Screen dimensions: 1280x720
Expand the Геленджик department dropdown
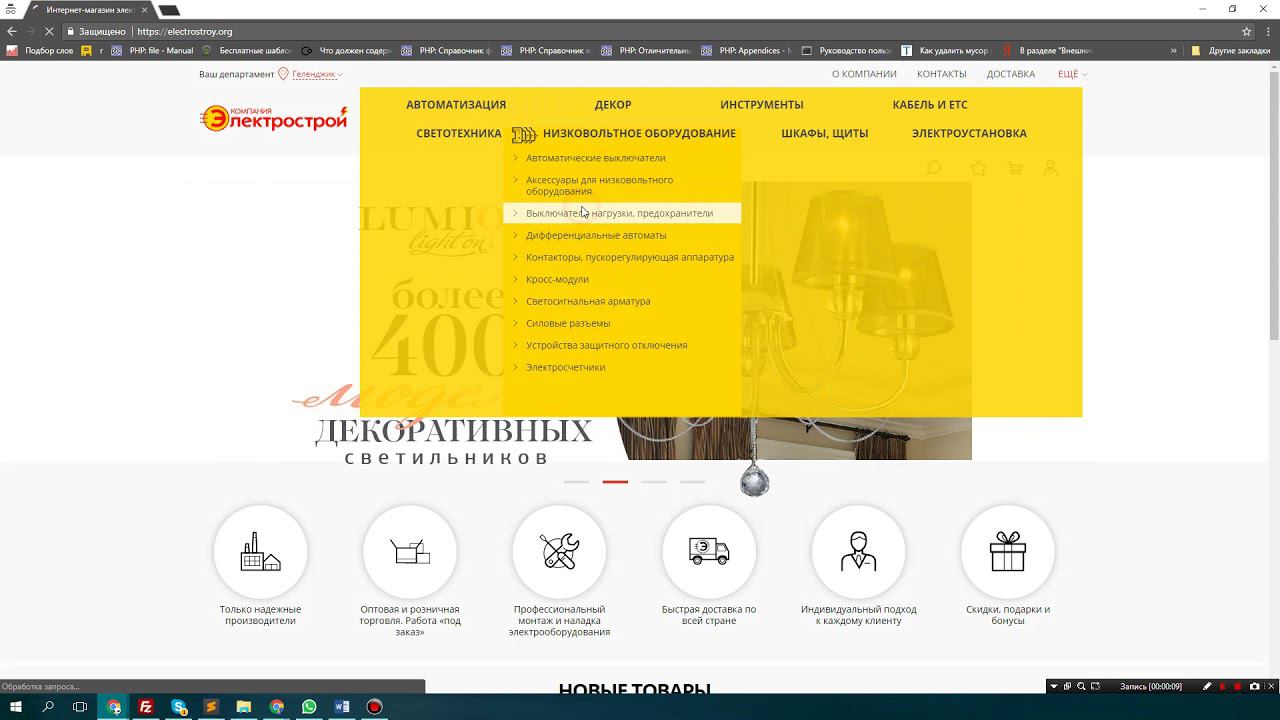(x=317, y=74)
